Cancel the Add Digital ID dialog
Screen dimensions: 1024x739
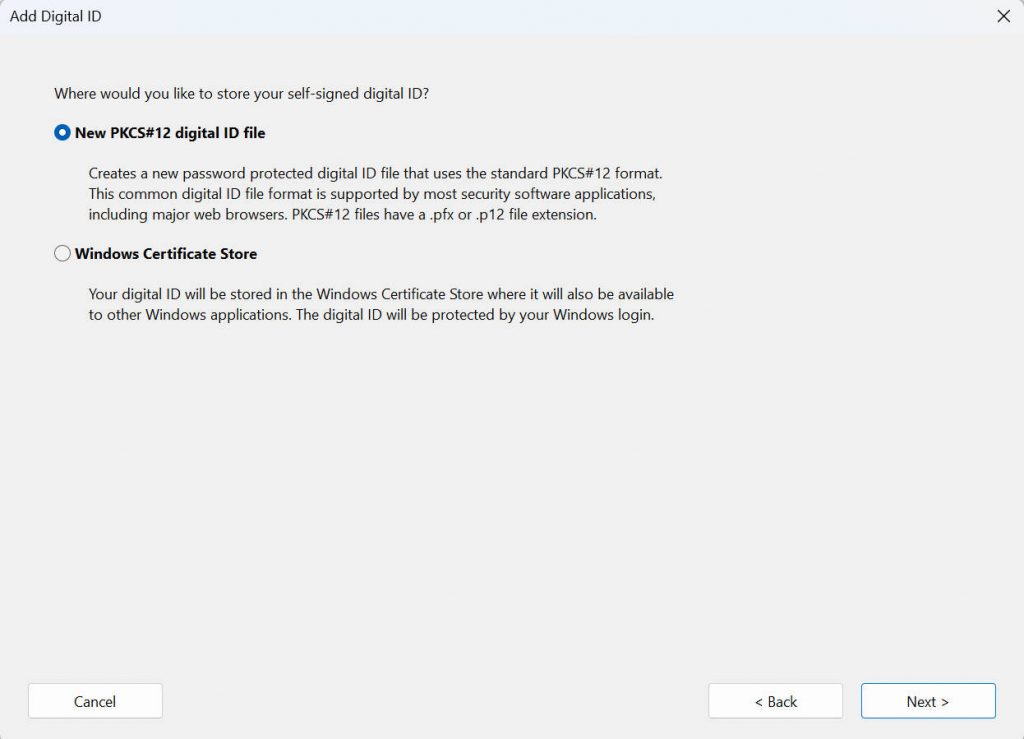[x=95, y=701]
